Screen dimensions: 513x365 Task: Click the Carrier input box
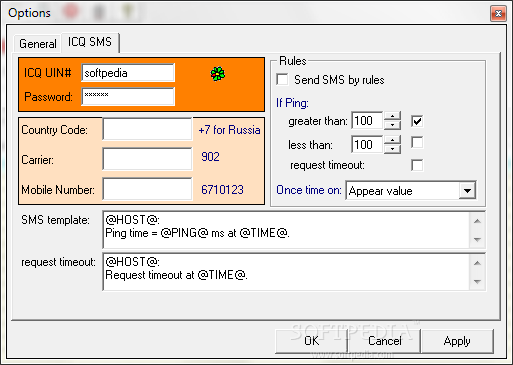click(x=147, y=159)
